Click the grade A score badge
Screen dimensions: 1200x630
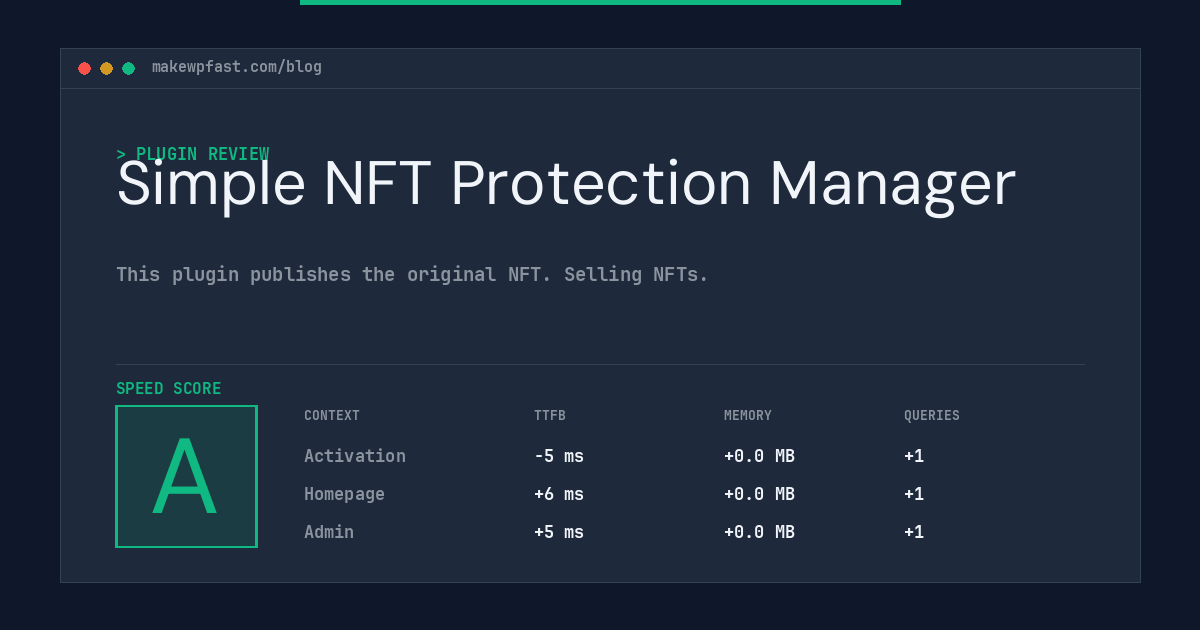tap(186, 476)
